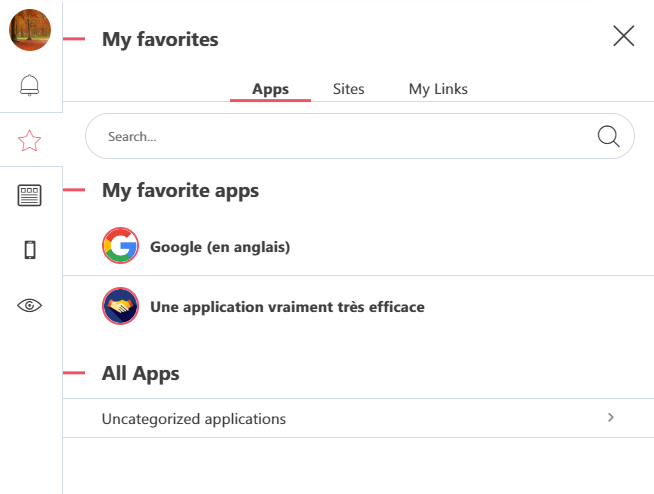Close the My favorites panel
The width and height of the screenshot is (654, 494).
tap(624, 36)
